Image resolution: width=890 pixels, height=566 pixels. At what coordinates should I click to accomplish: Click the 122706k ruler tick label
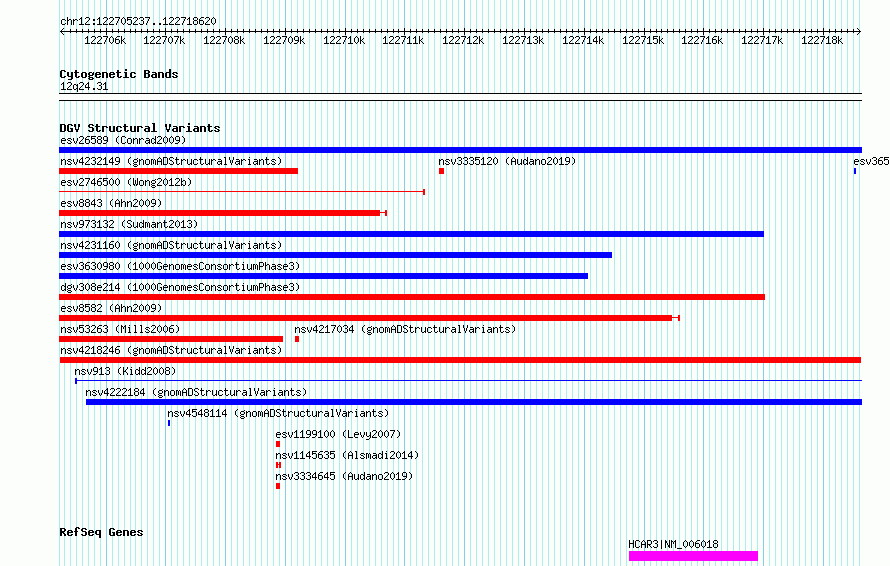point(105,40)
